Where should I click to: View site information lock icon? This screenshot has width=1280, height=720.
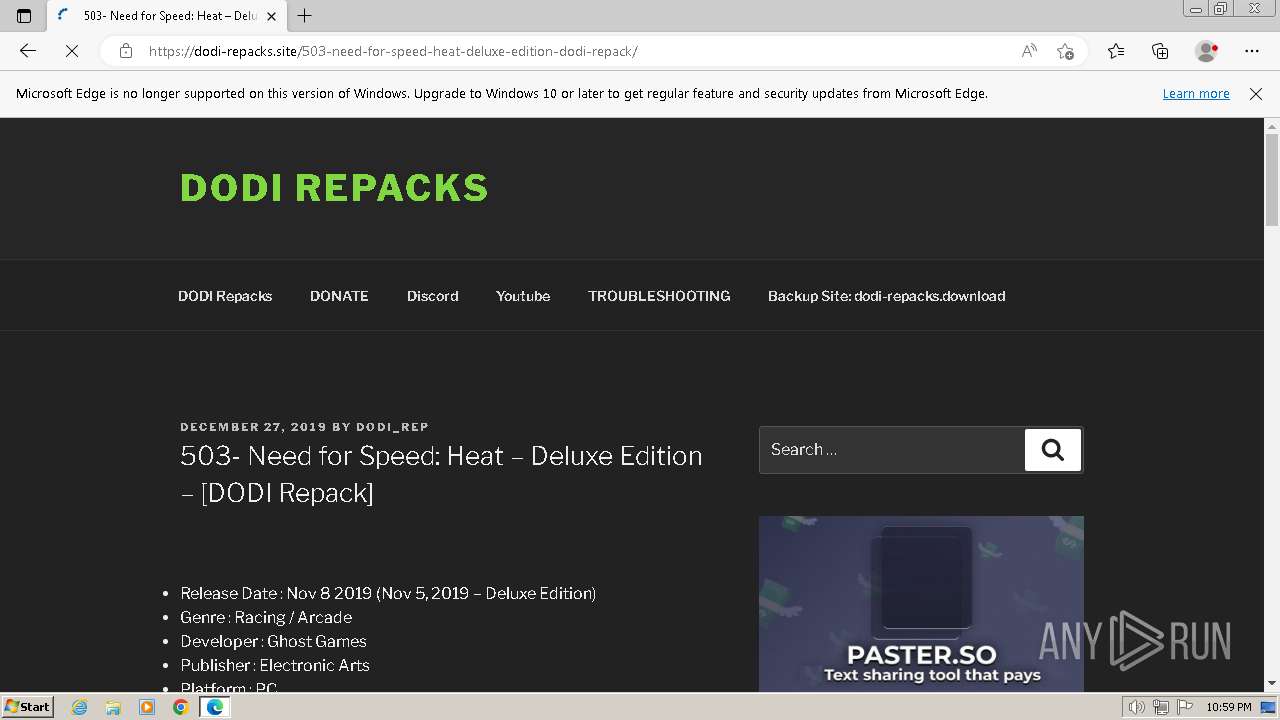pos(126,51)
